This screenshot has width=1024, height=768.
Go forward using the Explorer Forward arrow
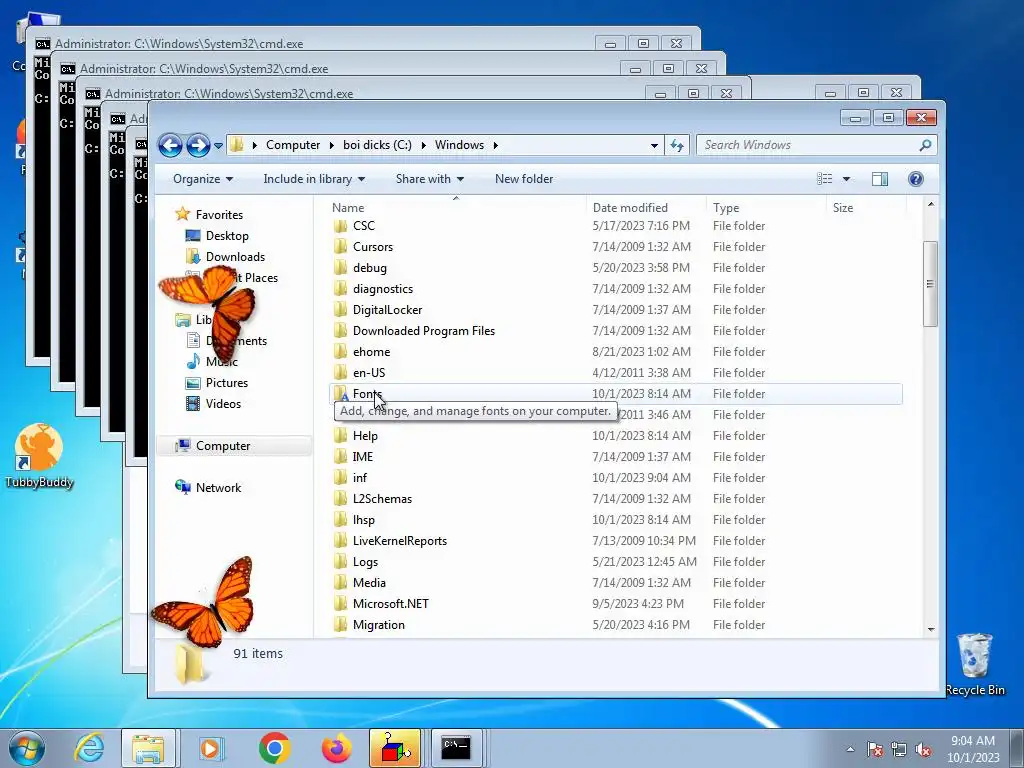198,145
